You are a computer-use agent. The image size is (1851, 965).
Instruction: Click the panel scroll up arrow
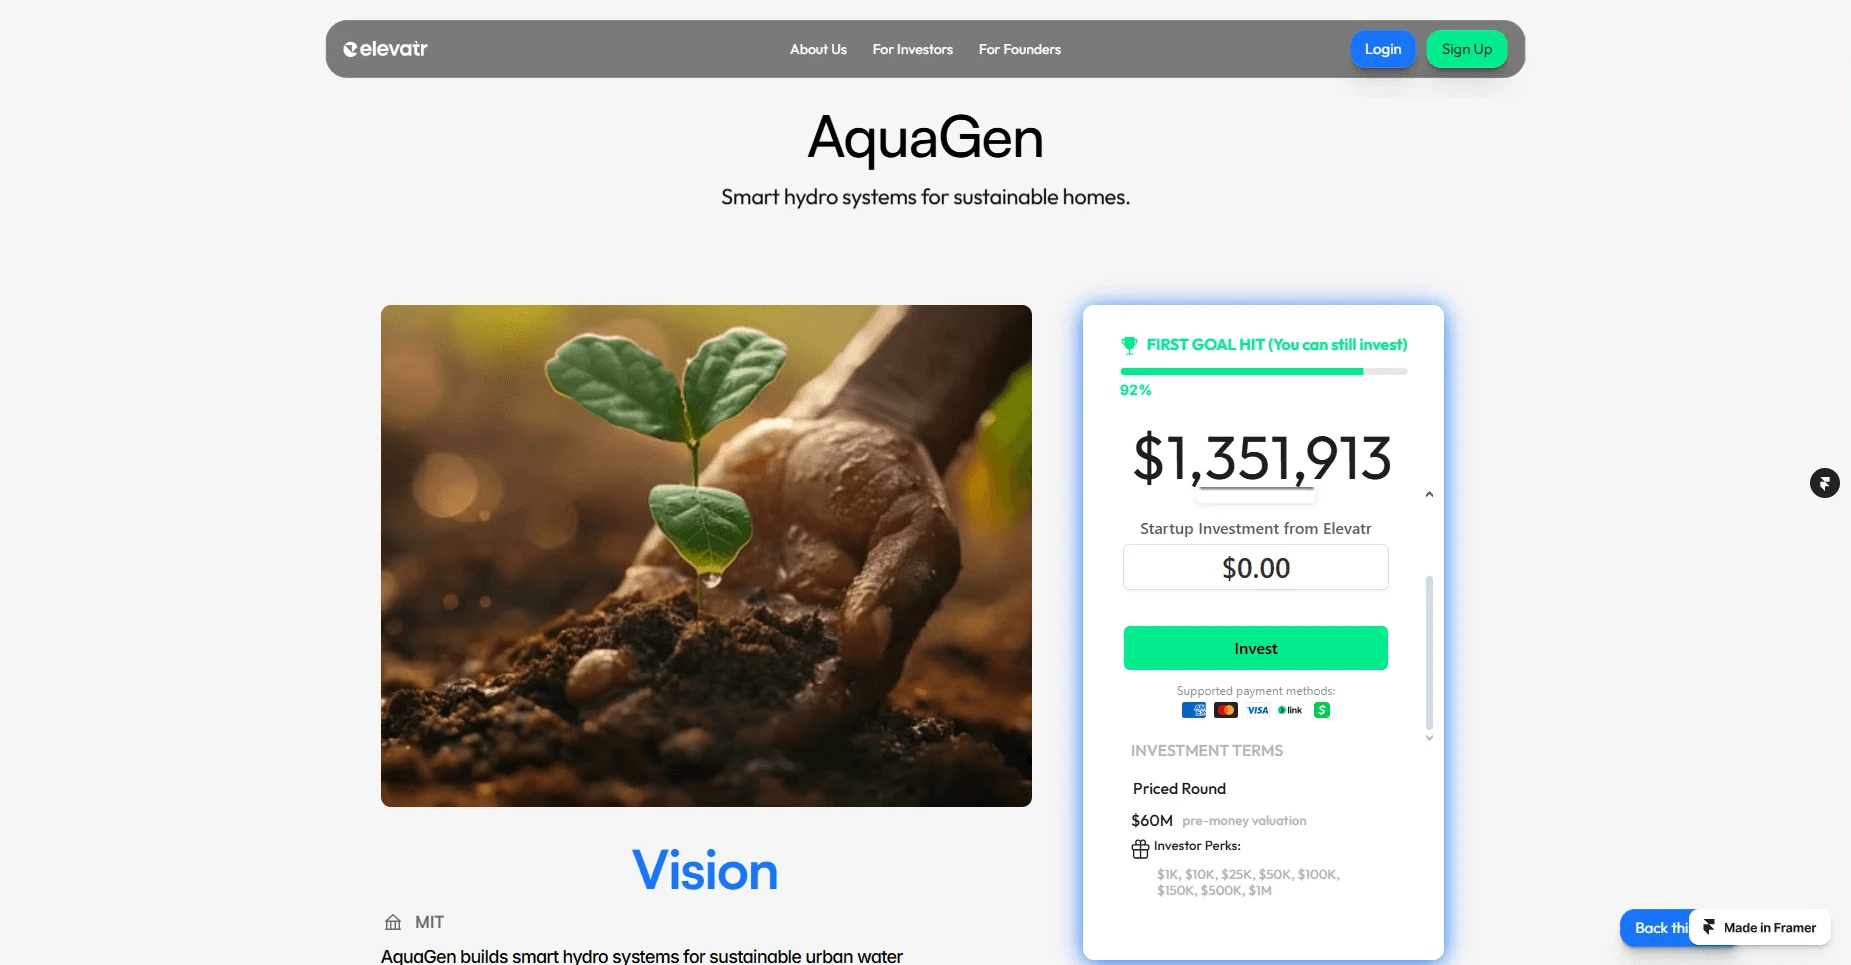(1429, 494)
